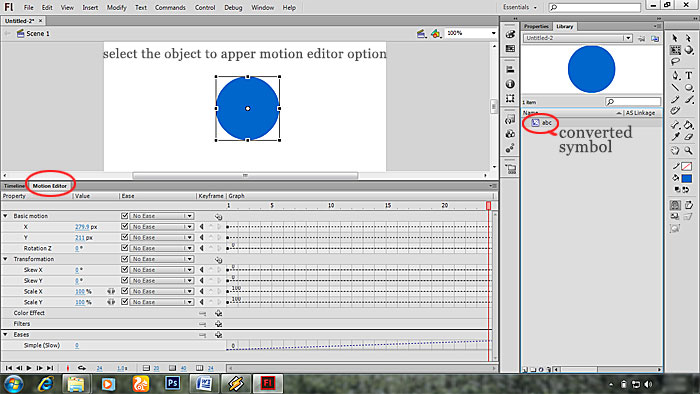Toggle ease checkbox for Skew Y

(x=125, y=280)
